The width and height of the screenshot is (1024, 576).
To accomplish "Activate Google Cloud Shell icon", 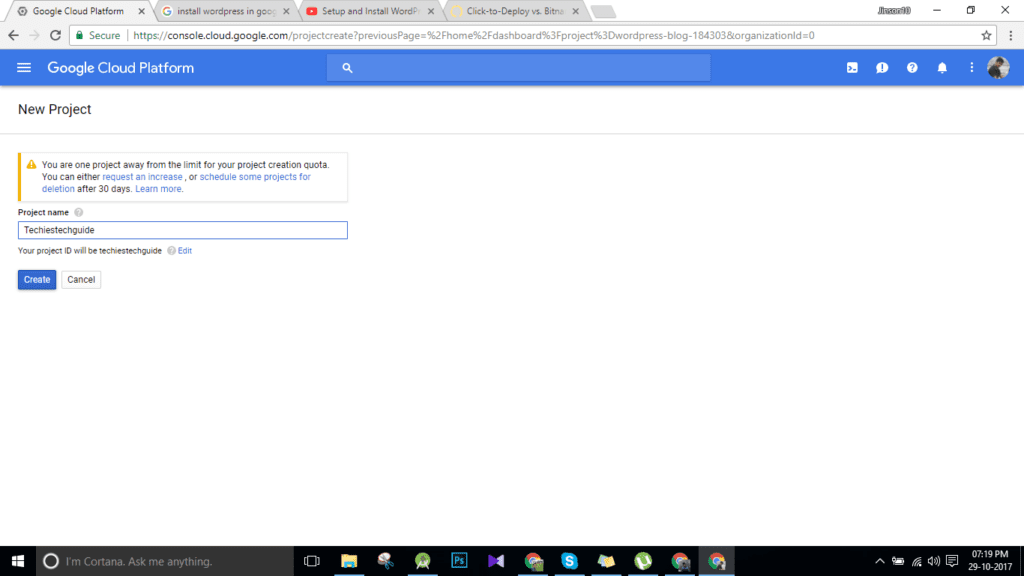I will pyautogui.click(x=852, y=68).
